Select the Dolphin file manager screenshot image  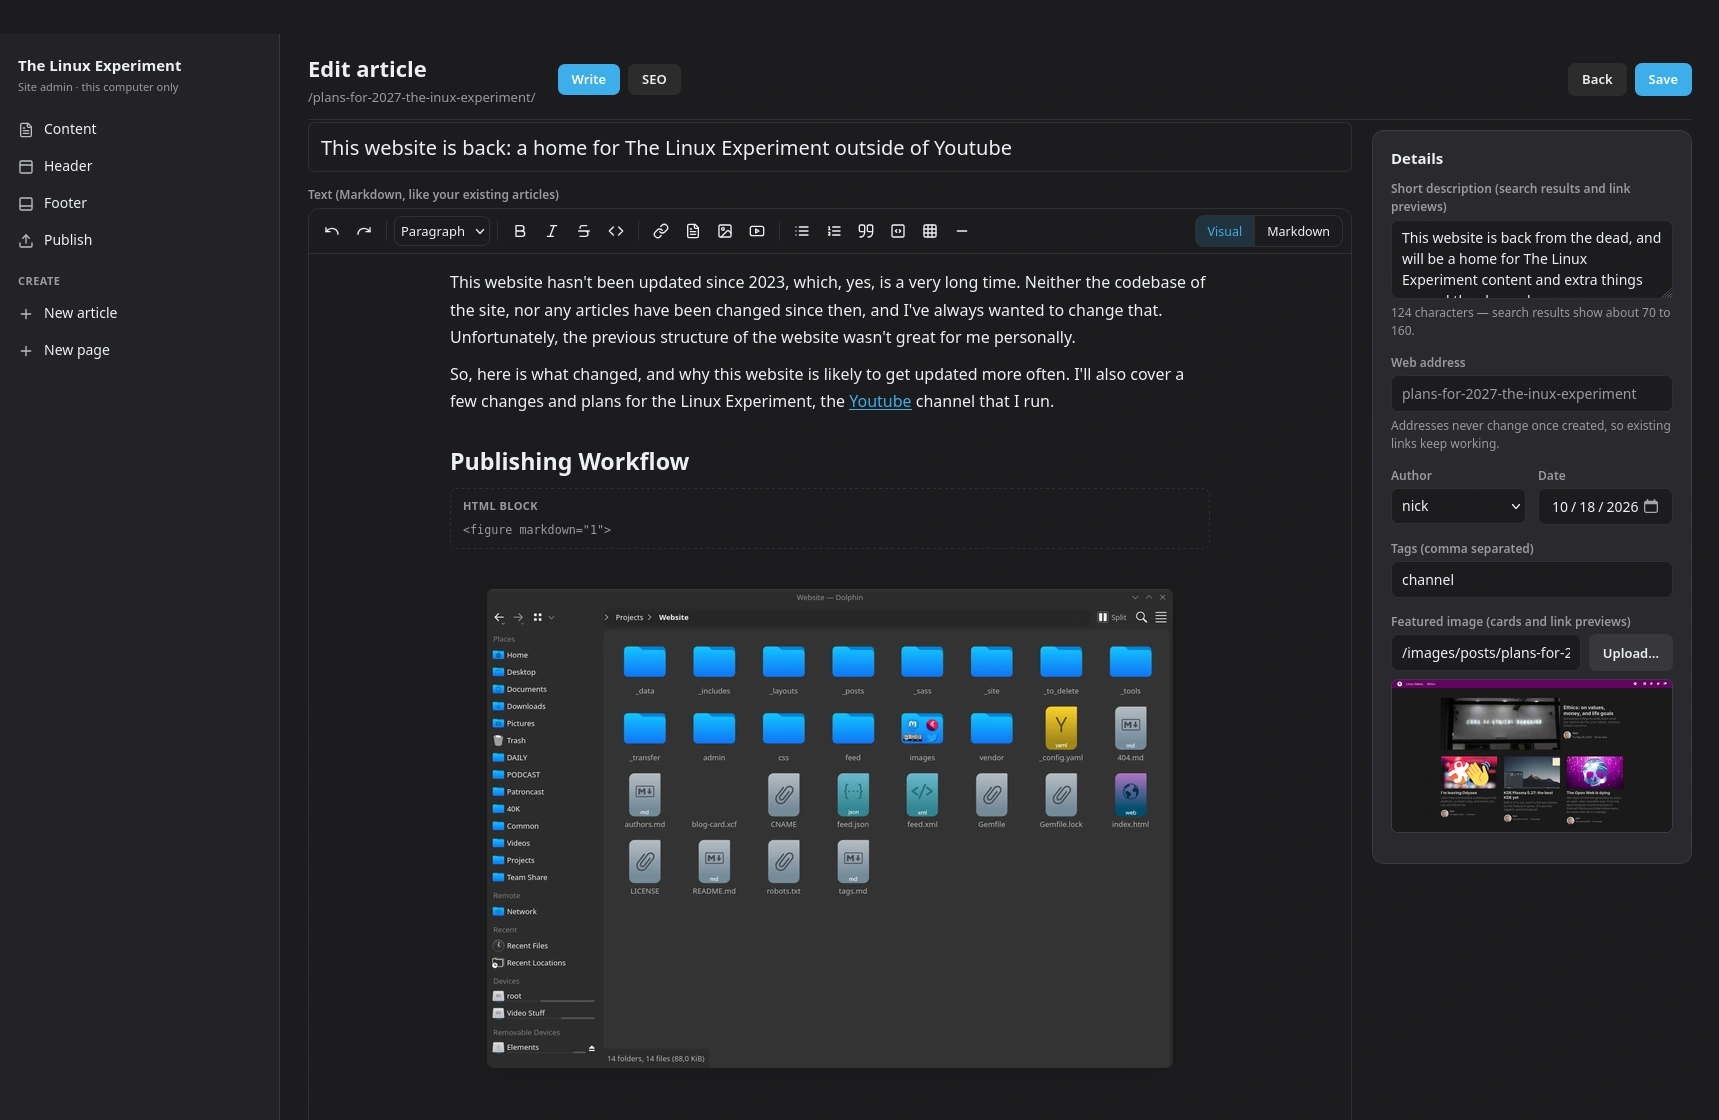(829, 828)
